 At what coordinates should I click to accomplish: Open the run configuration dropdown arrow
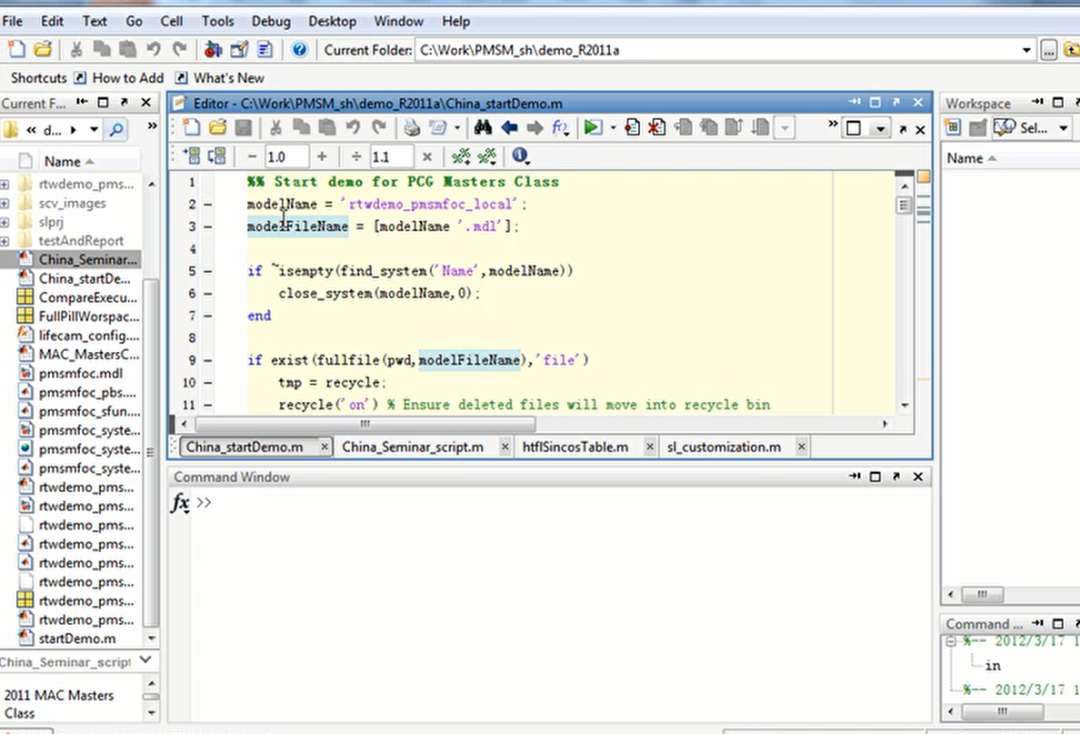coord(612,128)
